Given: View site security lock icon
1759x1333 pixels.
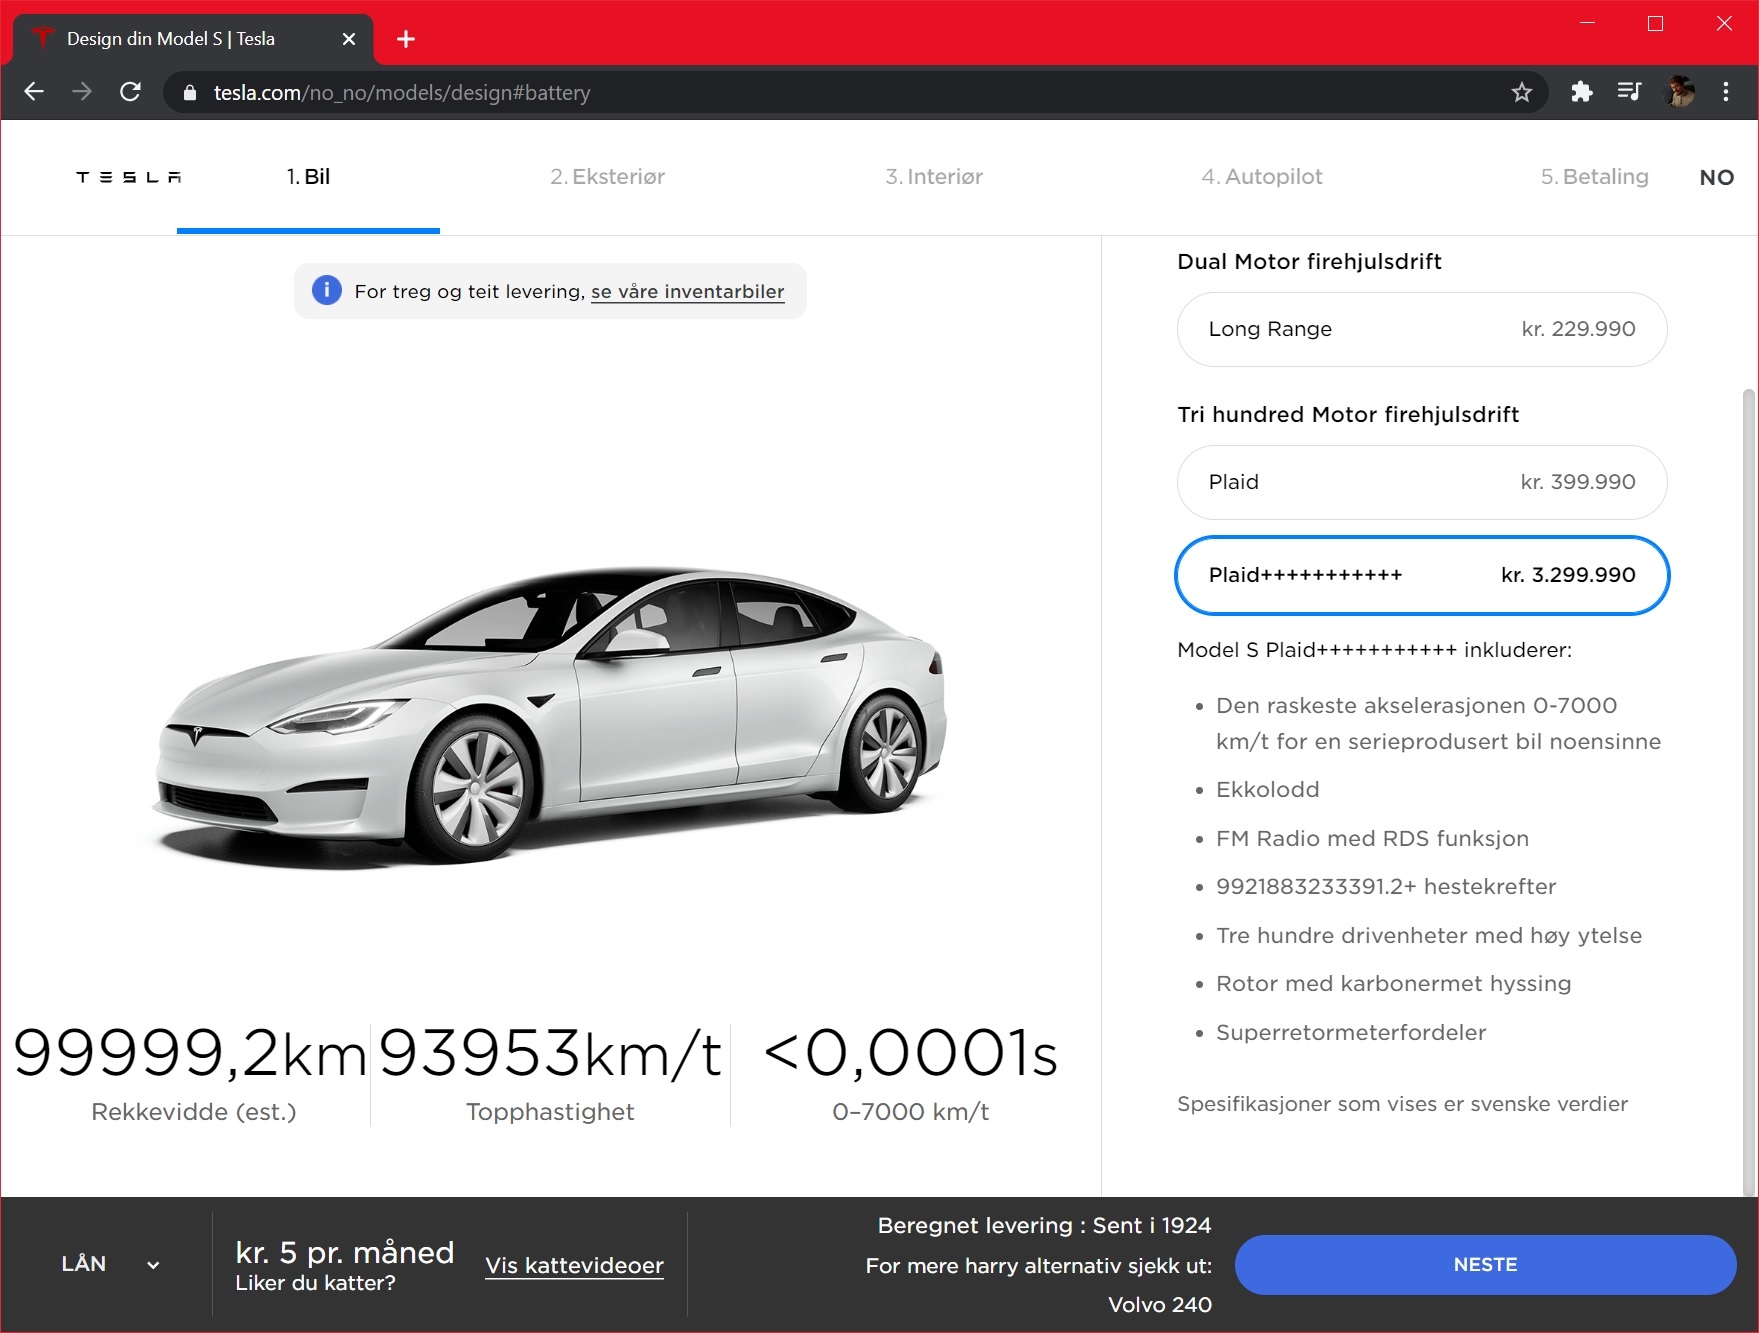Looking at the screenshot, I should [190, 93].
